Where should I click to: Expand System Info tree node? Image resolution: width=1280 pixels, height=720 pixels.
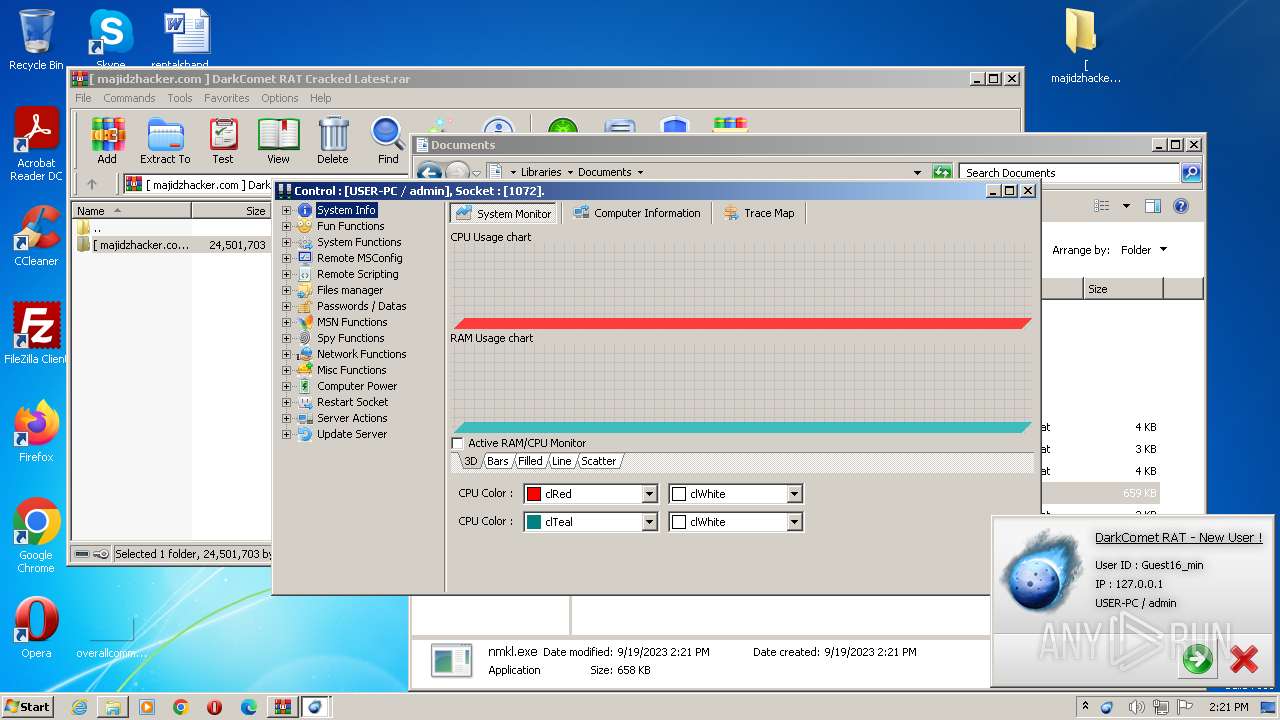286,210
